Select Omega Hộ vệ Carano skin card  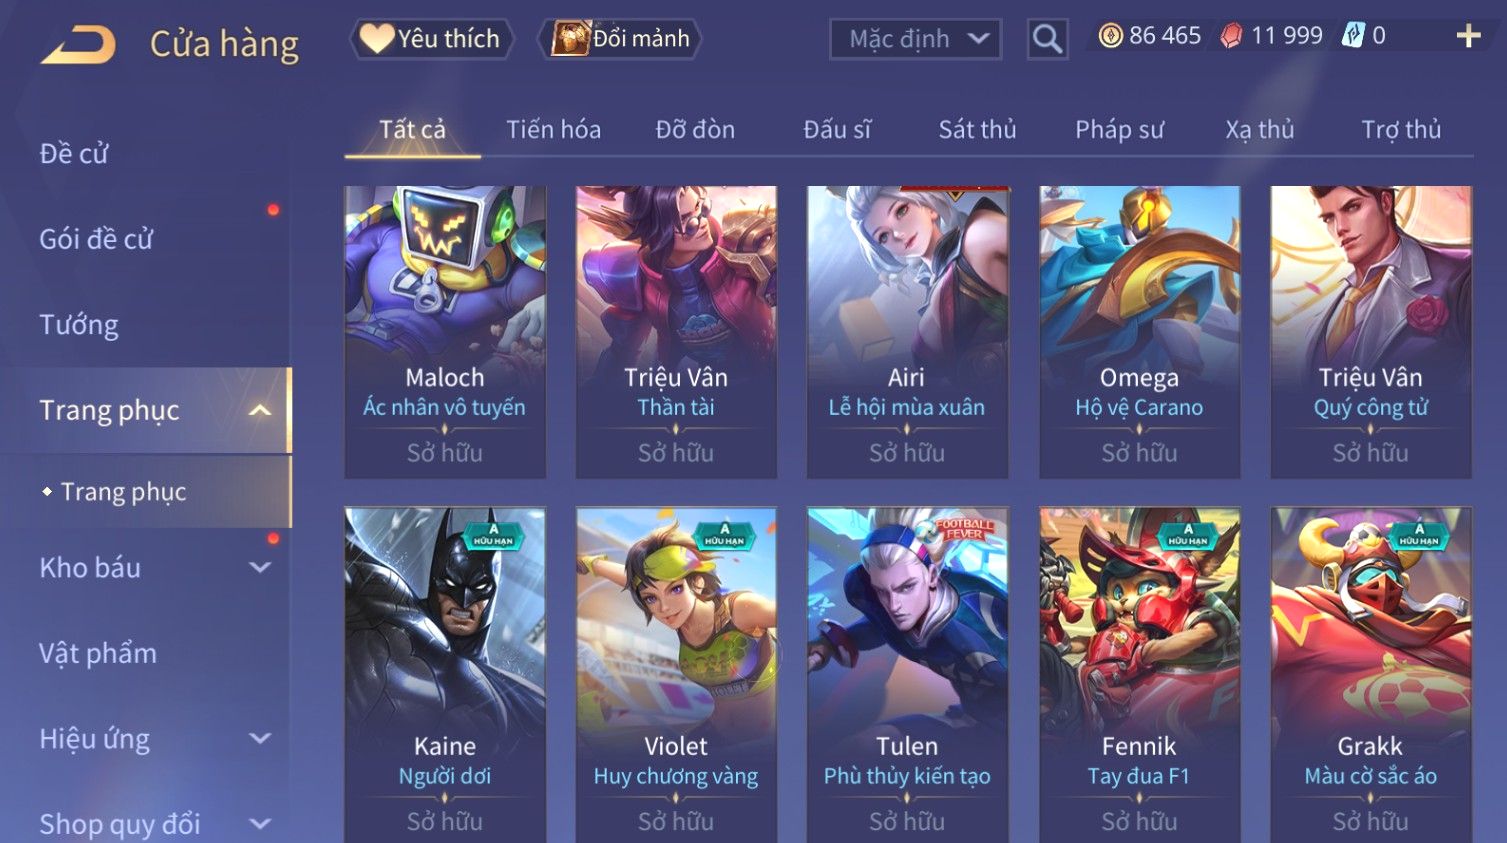coord(1139,332)
